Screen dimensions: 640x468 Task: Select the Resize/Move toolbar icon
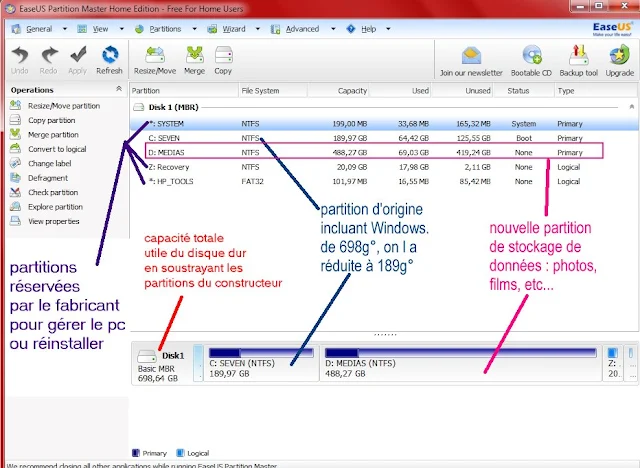click(x=155, y=60)
